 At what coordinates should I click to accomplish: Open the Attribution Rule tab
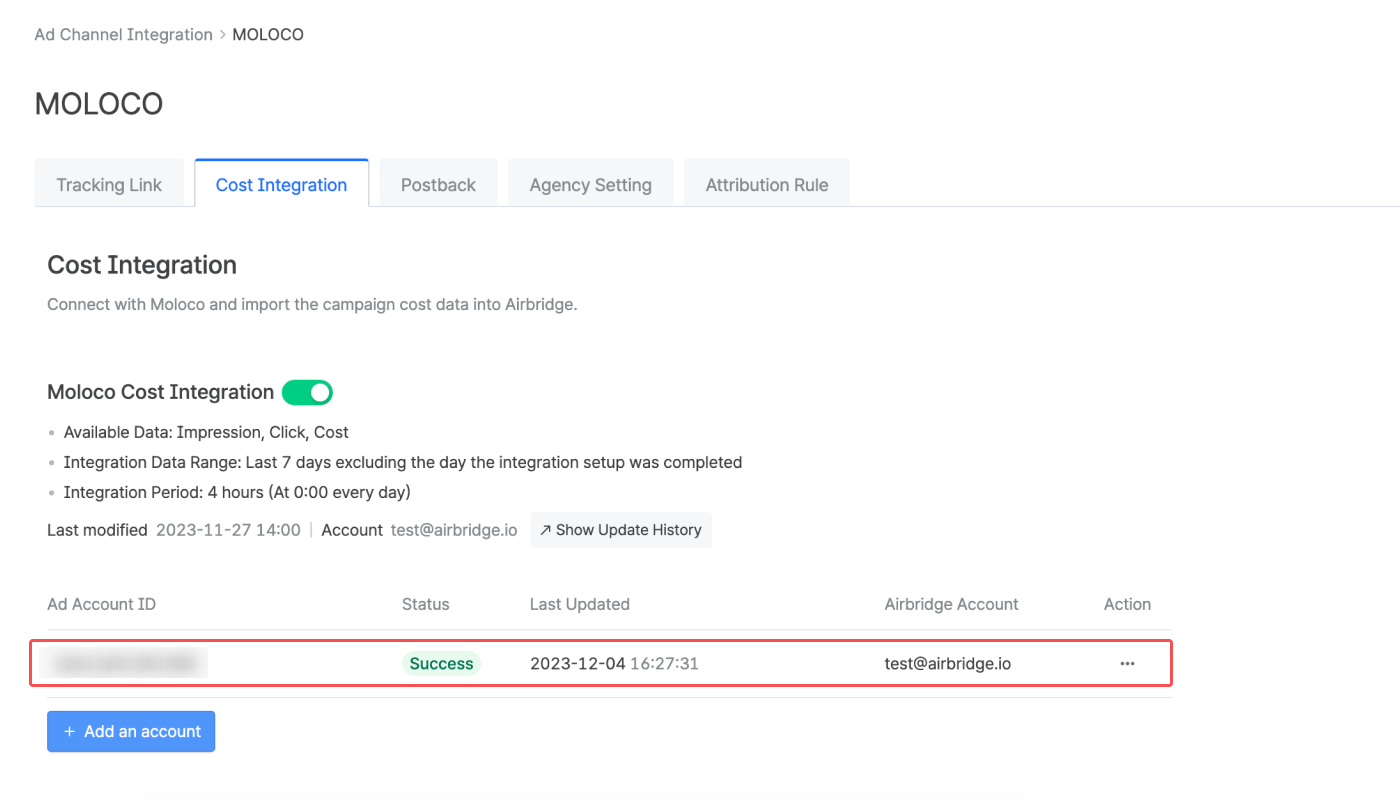pyautogui.click(x=767, y=185)
